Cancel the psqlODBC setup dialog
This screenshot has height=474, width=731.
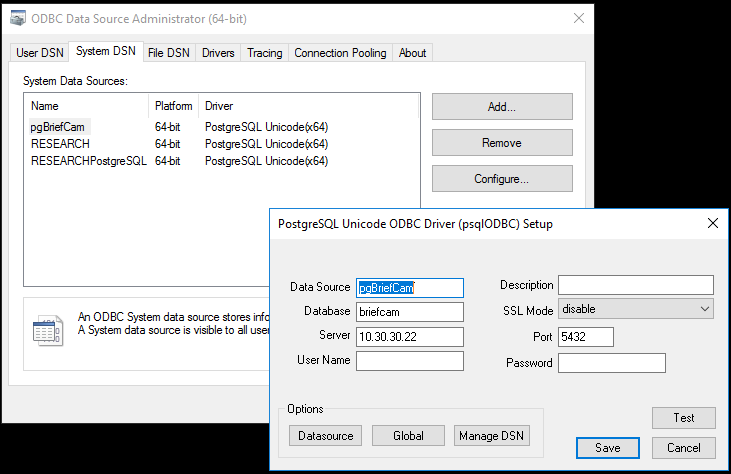click(x=683, y=448)
